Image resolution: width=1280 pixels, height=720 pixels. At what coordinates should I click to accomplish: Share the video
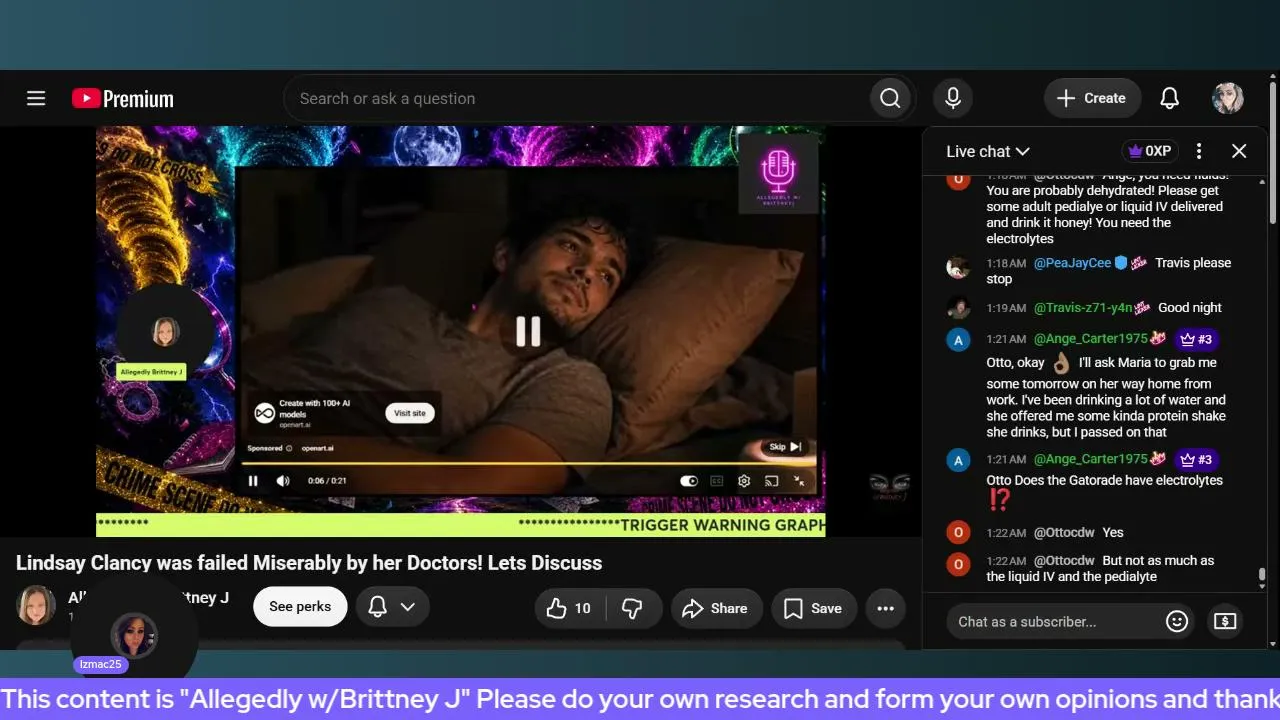[x=715, y=608]
